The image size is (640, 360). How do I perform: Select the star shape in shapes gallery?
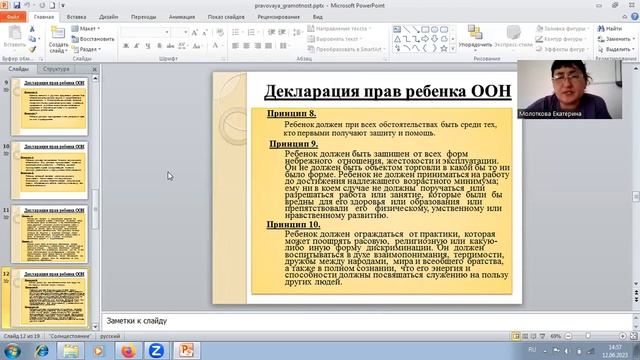point(444,49)
